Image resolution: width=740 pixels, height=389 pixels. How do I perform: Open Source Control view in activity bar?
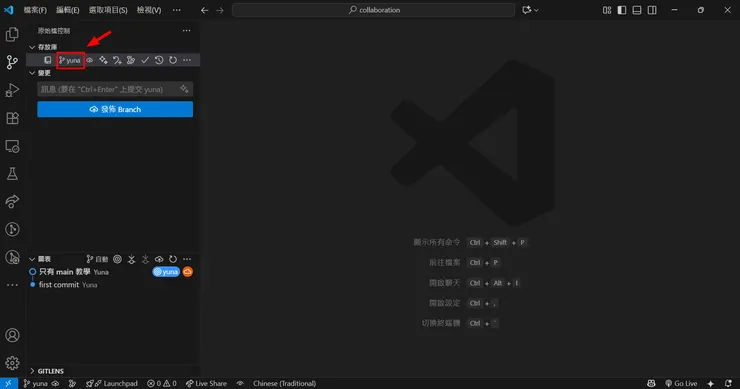pyautogui.click(x=12, y=62)
